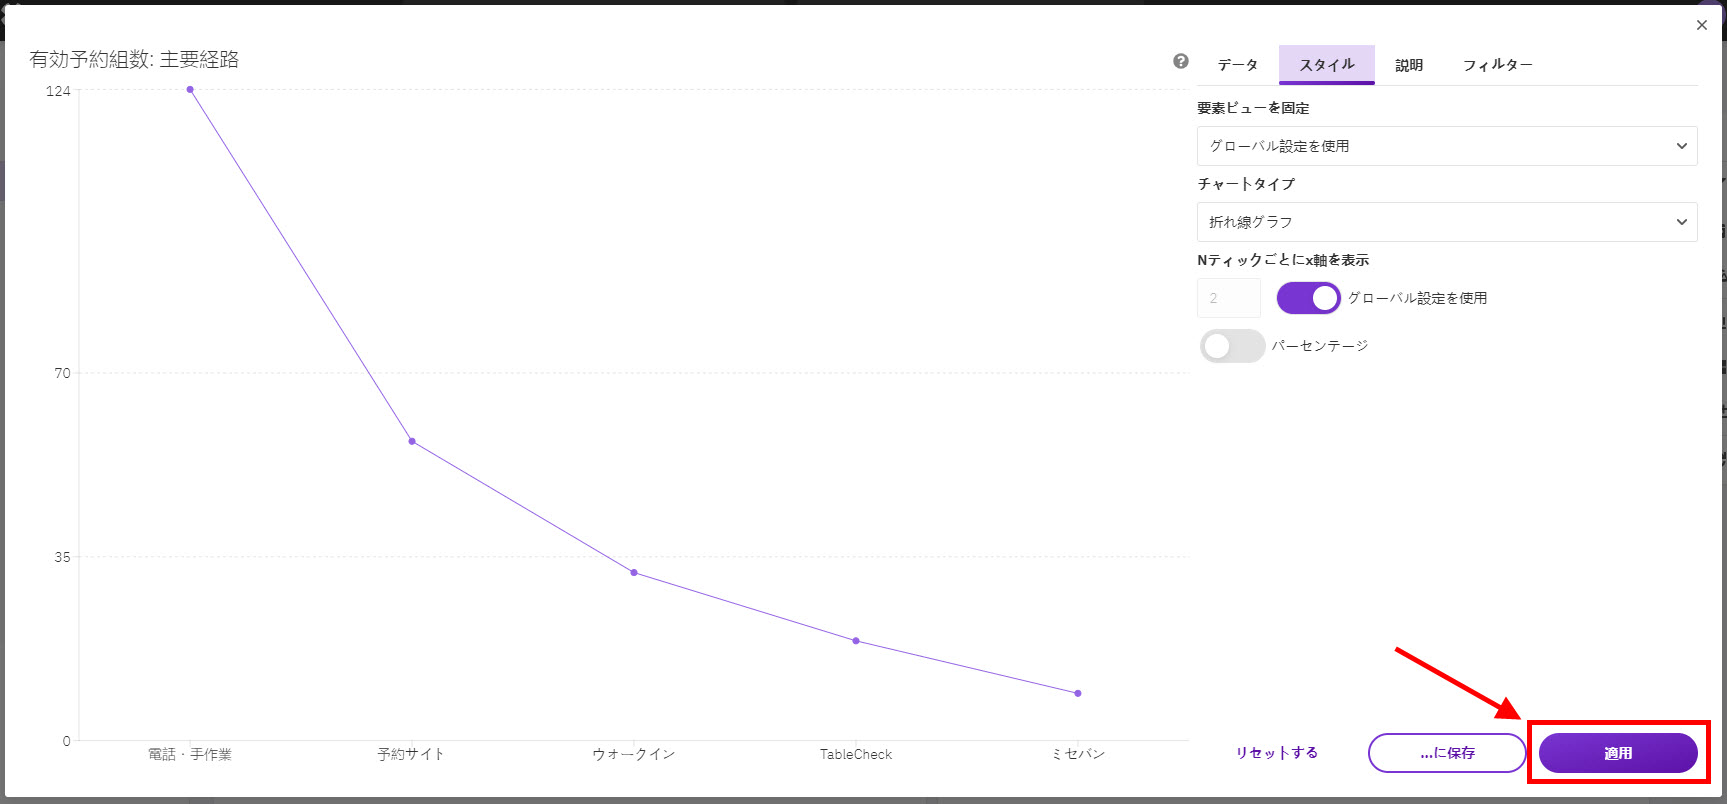Image resolution: width=1727 pixels, height=804 pixels.
Task: Go to the フィルター tab
Action: (x=1497, y=65)
